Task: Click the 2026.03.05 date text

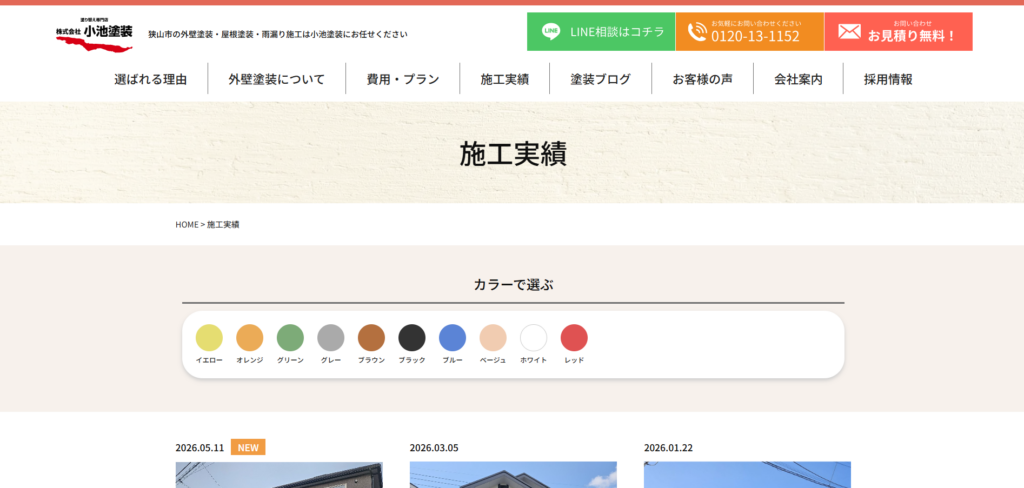Action: pyautogui.click(x=434, y=447)
